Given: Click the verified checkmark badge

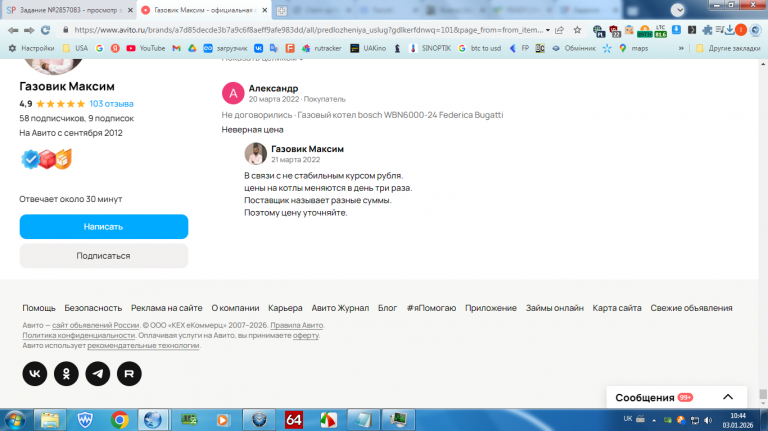Looking at the screenshot, I should [x=30, y=159].
